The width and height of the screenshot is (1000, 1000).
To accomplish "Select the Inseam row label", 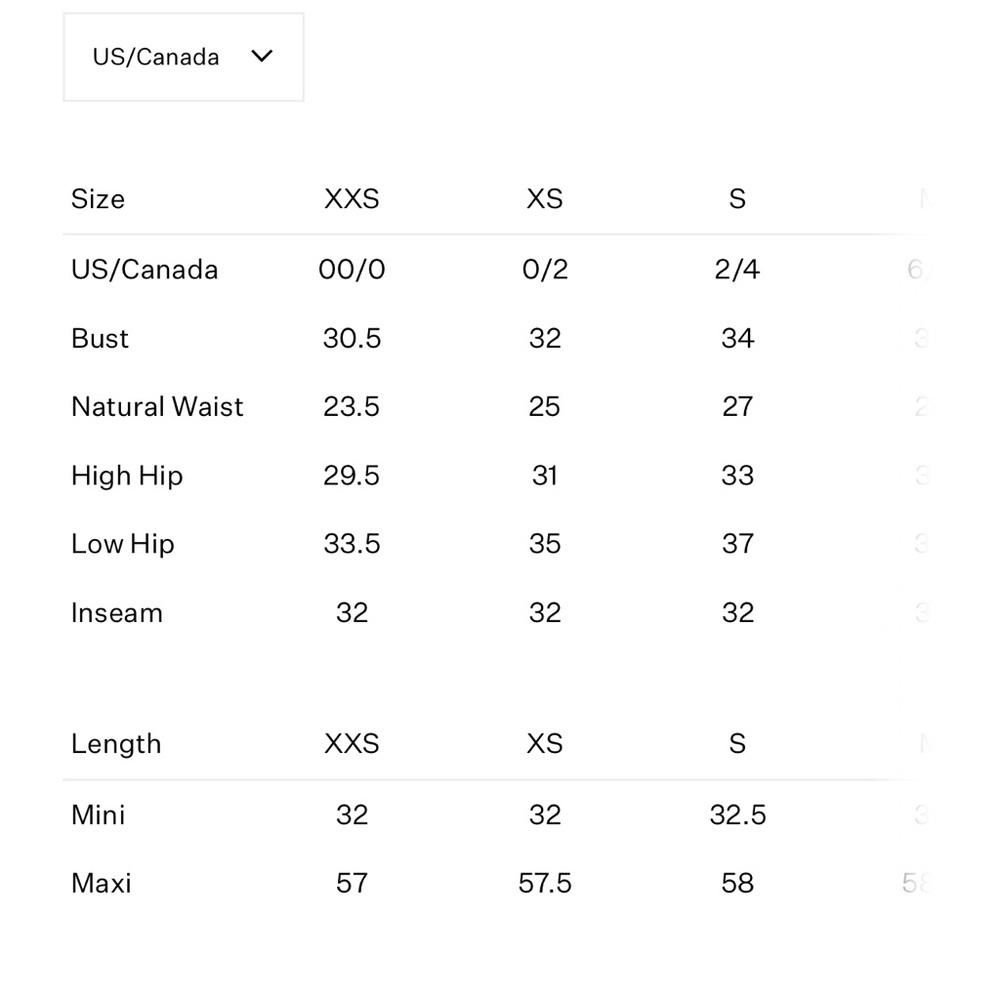I will [117, 613].
